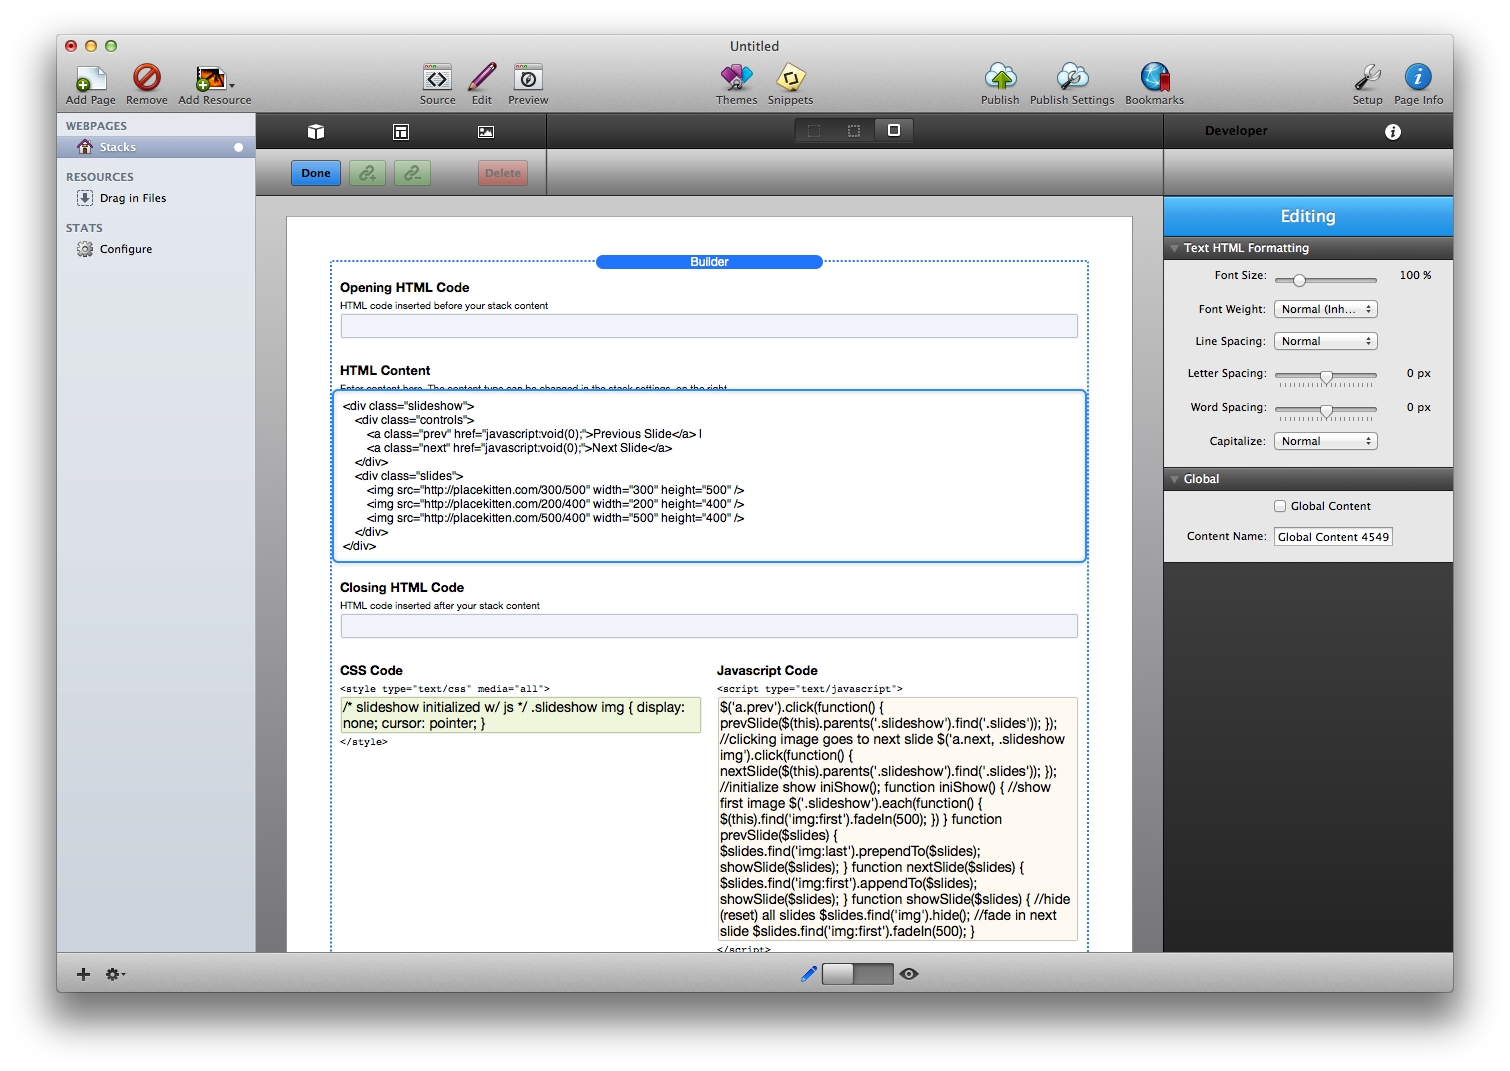1510x1071 pixels.
Task: Open the Font Weight dropdown
Action: click(x=1325, y=309)
